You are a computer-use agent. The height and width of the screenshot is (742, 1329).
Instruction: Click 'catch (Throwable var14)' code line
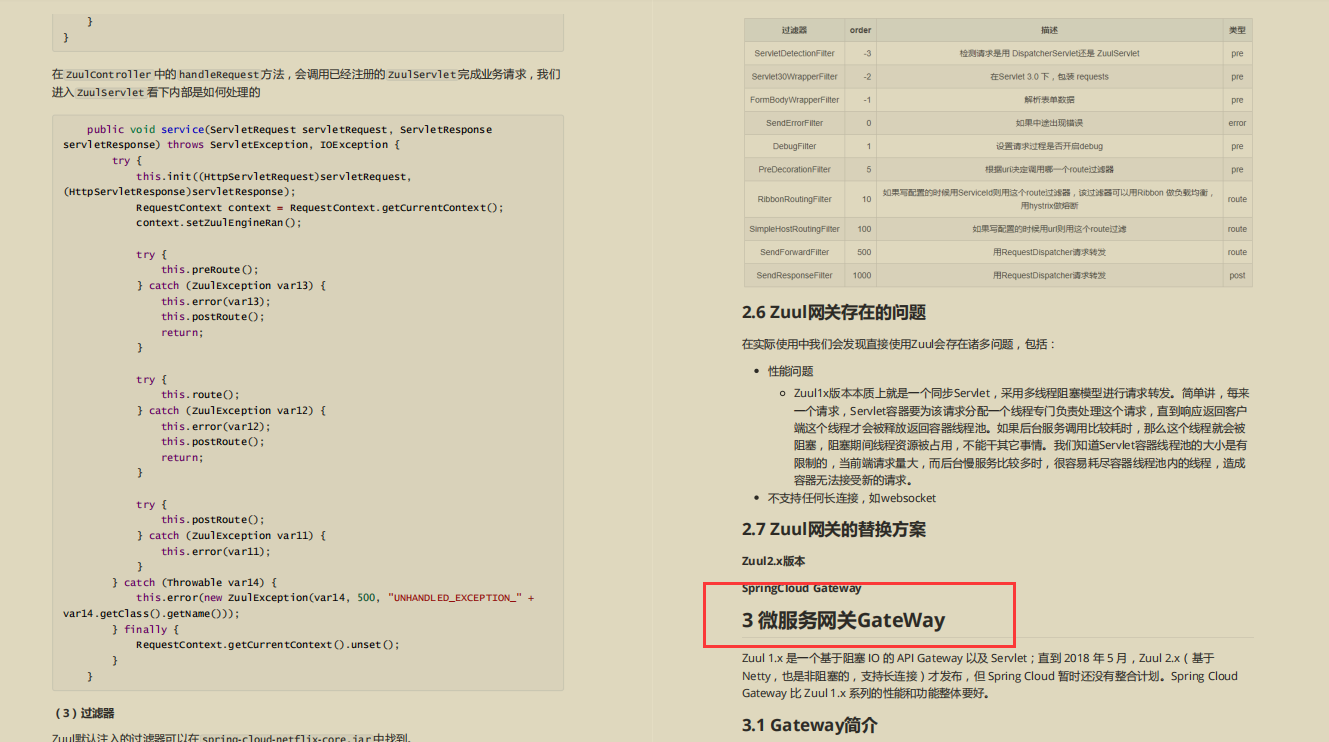pos(194,582)
